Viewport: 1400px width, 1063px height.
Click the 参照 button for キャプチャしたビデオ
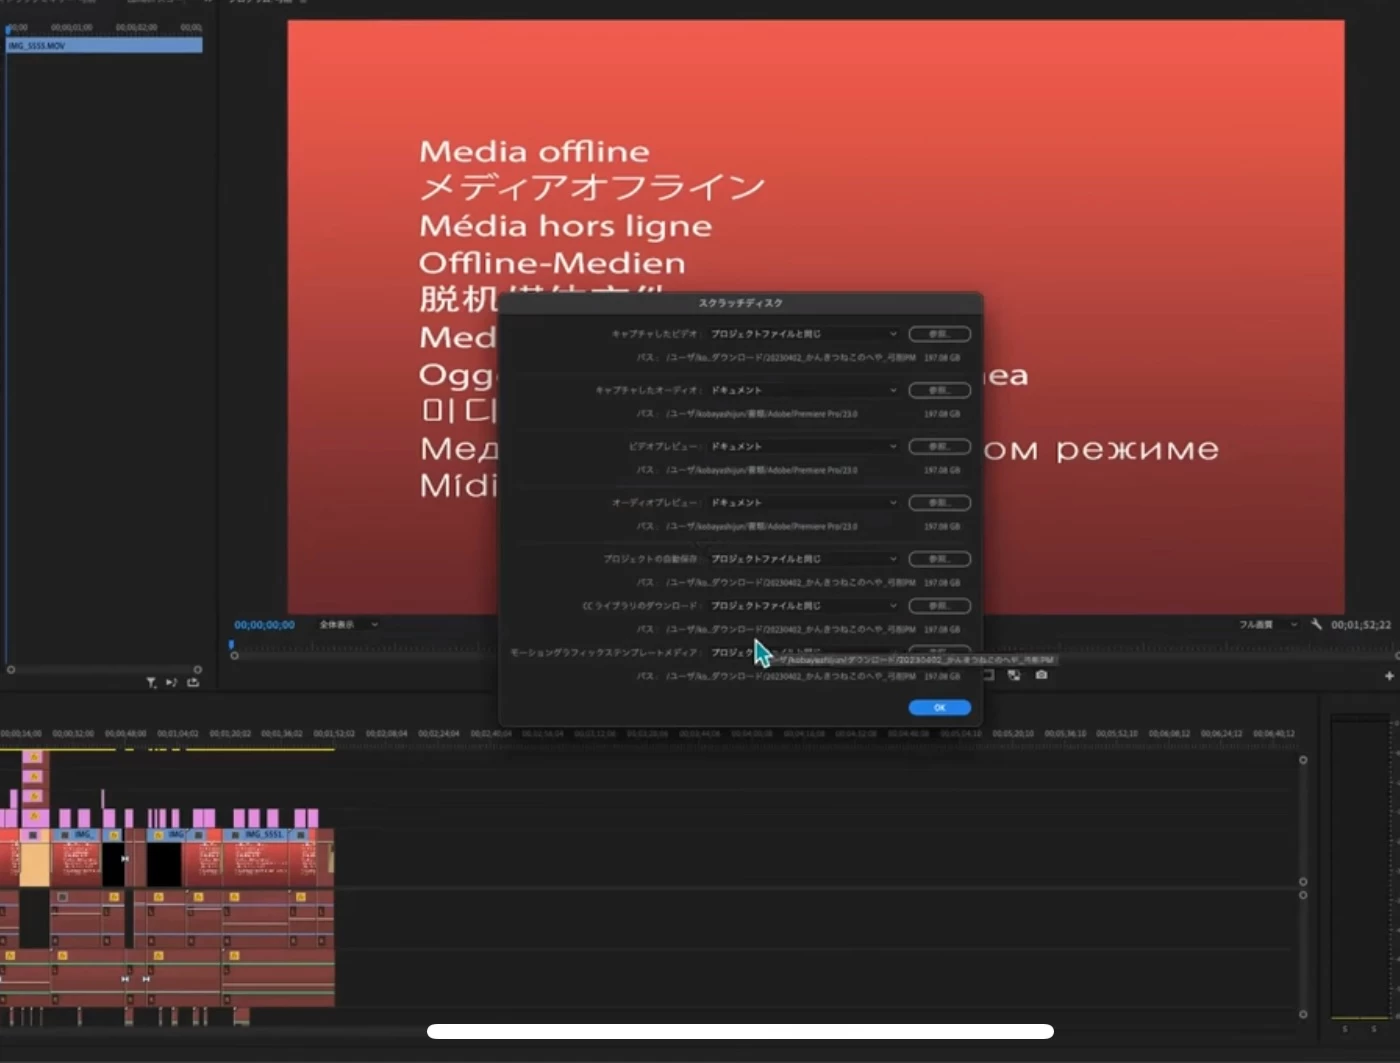coord(939,334)
